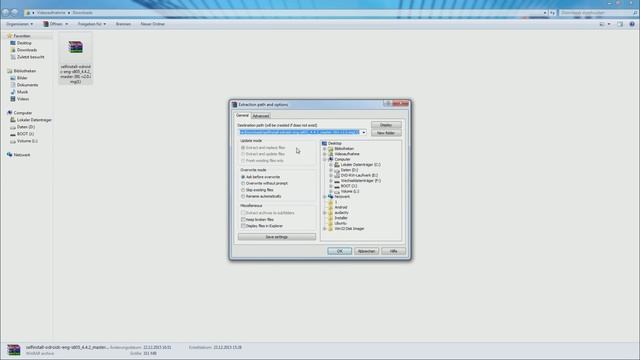Collapse Computer in dialog folder tree
Viewport: 640px width, 360px height.
pos(324,160)
